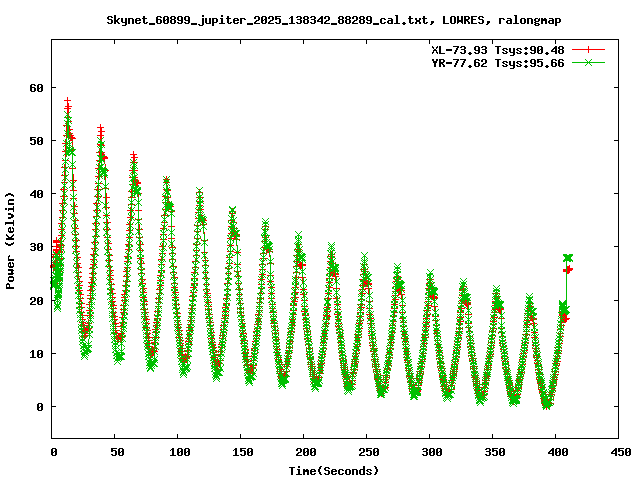Click the x-axis tick label 300
Image resolution: width=640 pixels, height=480 pixels.
[432, 452]
